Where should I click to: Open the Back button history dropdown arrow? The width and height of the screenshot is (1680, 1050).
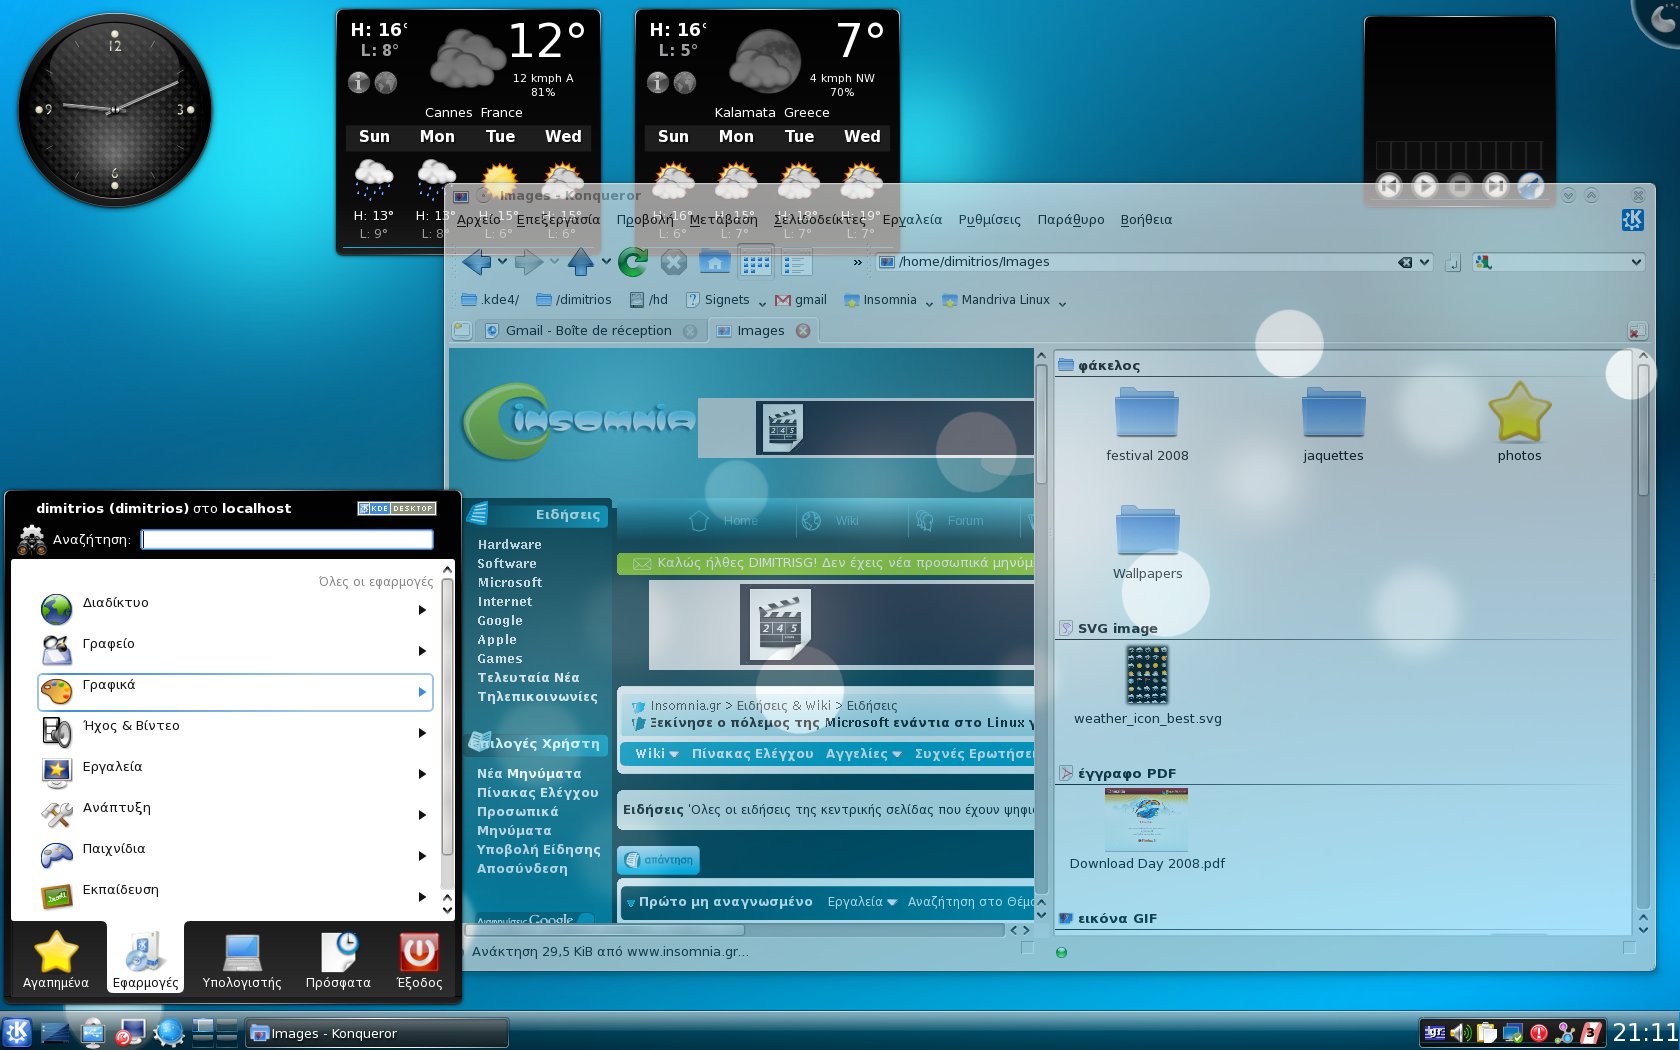[x=502, y=262]
